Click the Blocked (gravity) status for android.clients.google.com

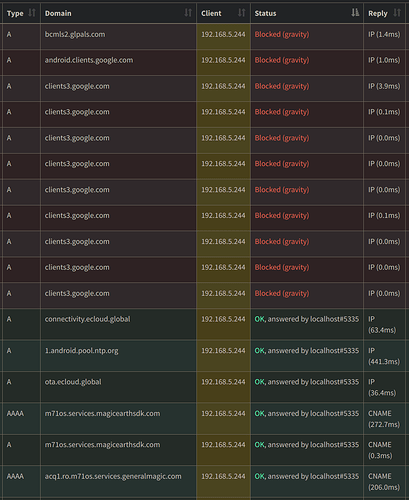[x=282, y=60]
